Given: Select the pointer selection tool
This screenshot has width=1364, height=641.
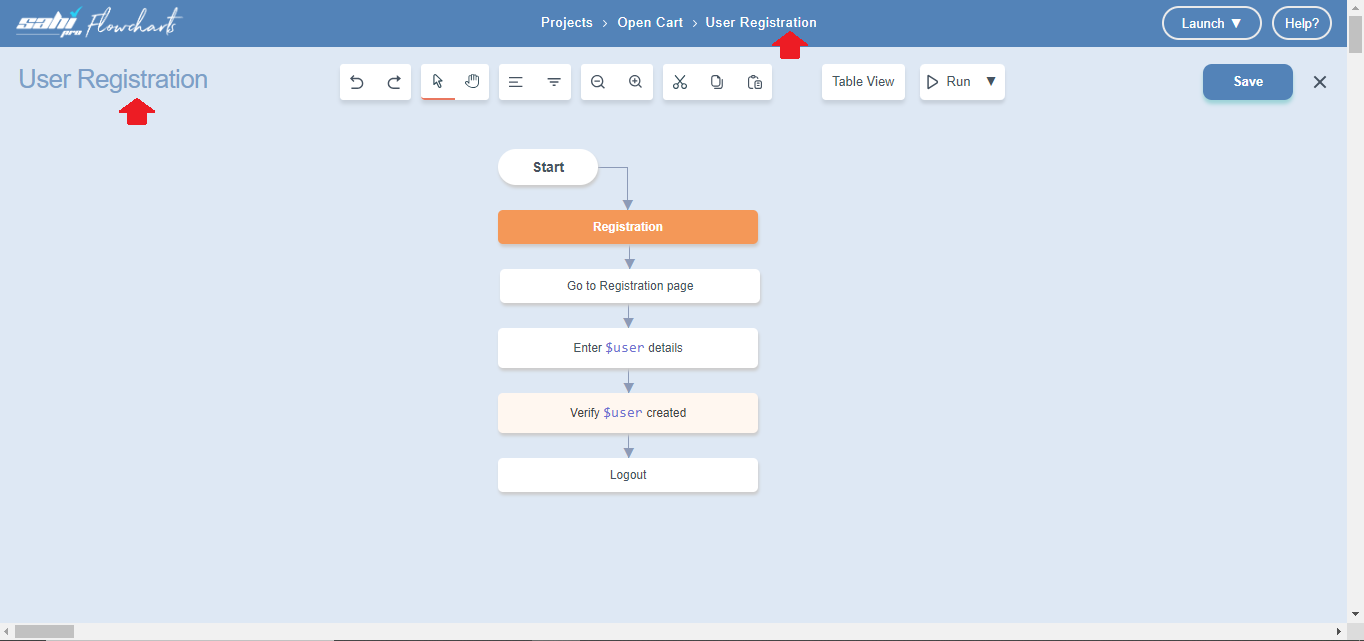Looking at the screenshot, I should (x=438, y=81).
